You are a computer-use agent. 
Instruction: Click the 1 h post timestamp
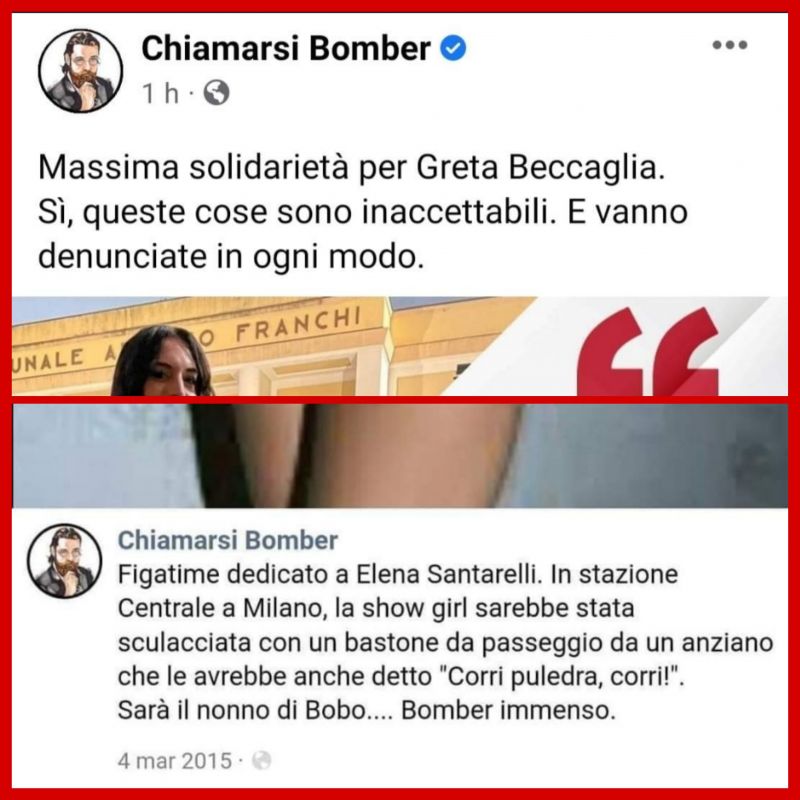[160, 93]
